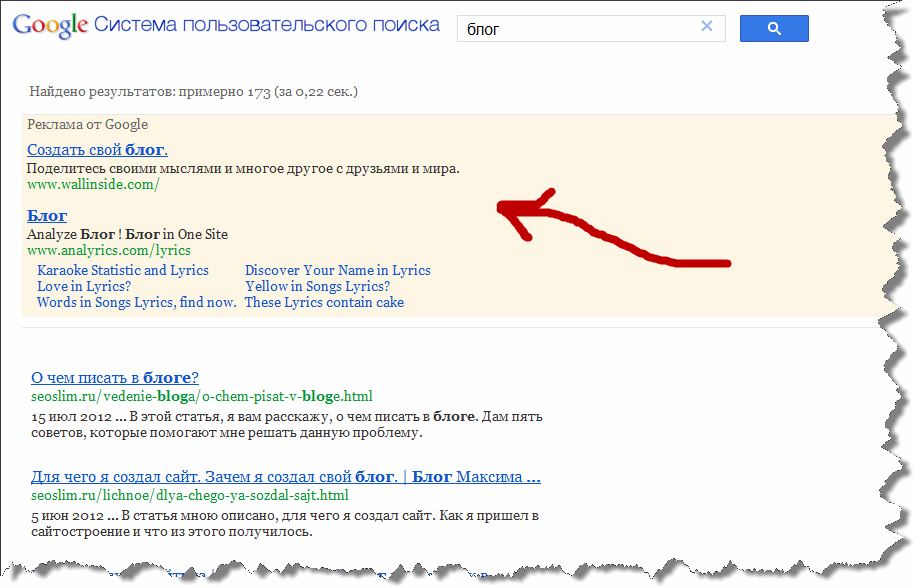This screenshot has height=588, width=916.
Task: Click the snippet starting "5 июн 2012"
Action: click(285, 524)
